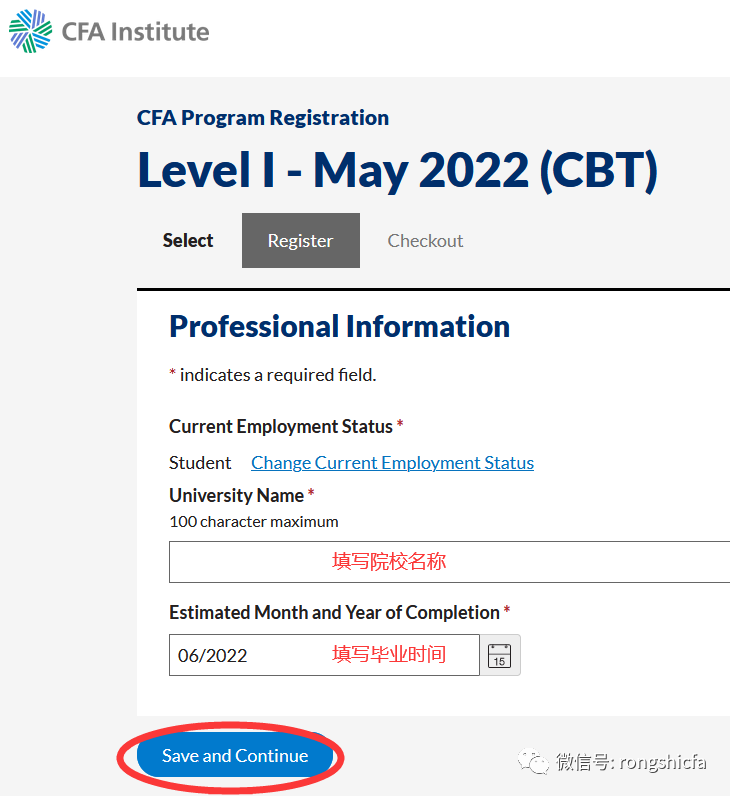
Task: Open the calendar date picker icon
Action: 500,655
